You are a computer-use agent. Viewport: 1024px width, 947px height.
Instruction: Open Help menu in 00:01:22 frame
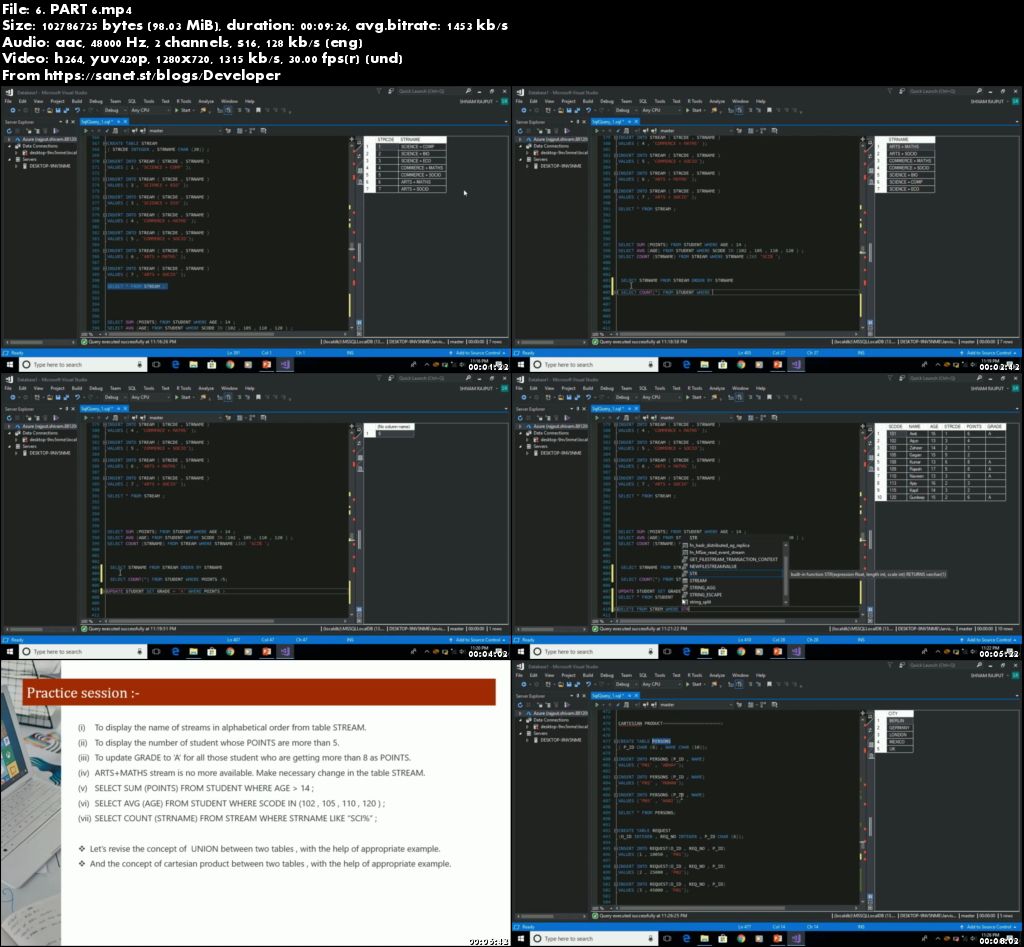(249, 101)
